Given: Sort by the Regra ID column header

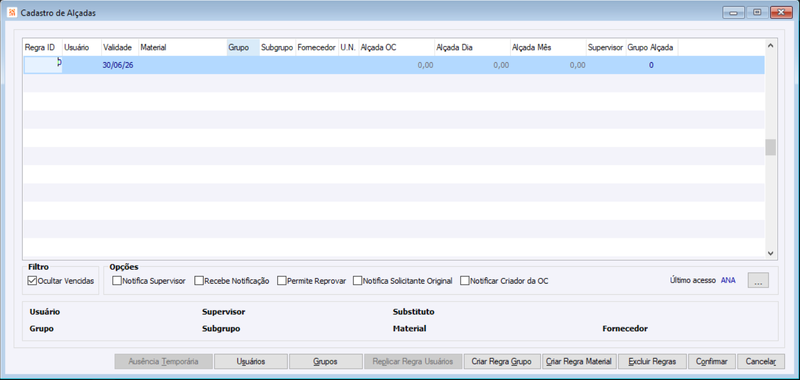Looking at the screenshot, I should click(x=43, y=47).
